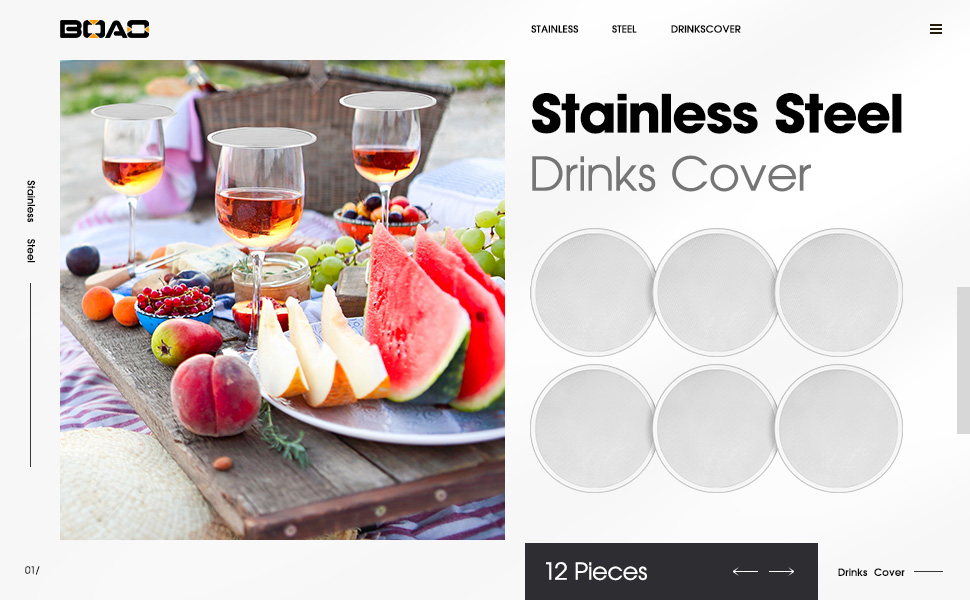Image resolution: width=970 pixels, height=600 pixels.
Task: Select the bottom-right drinks cover disc
Action: (x=839, y=428)
